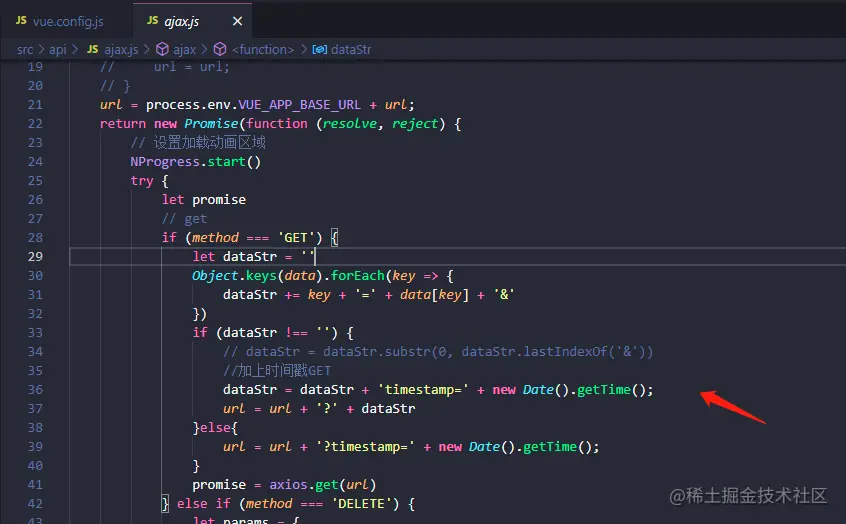Open the <function> breadcrumb symbol
The image size is (846, 524).
click(x=263, y=50)
